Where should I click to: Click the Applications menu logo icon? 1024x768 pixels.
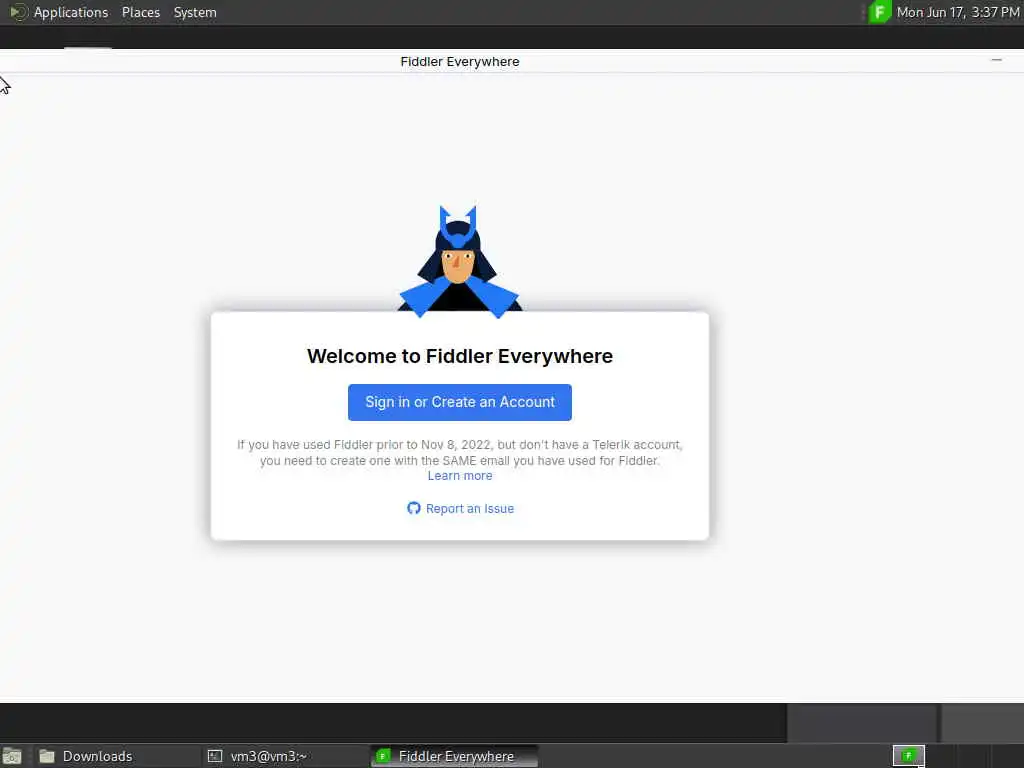pos(18,12)
